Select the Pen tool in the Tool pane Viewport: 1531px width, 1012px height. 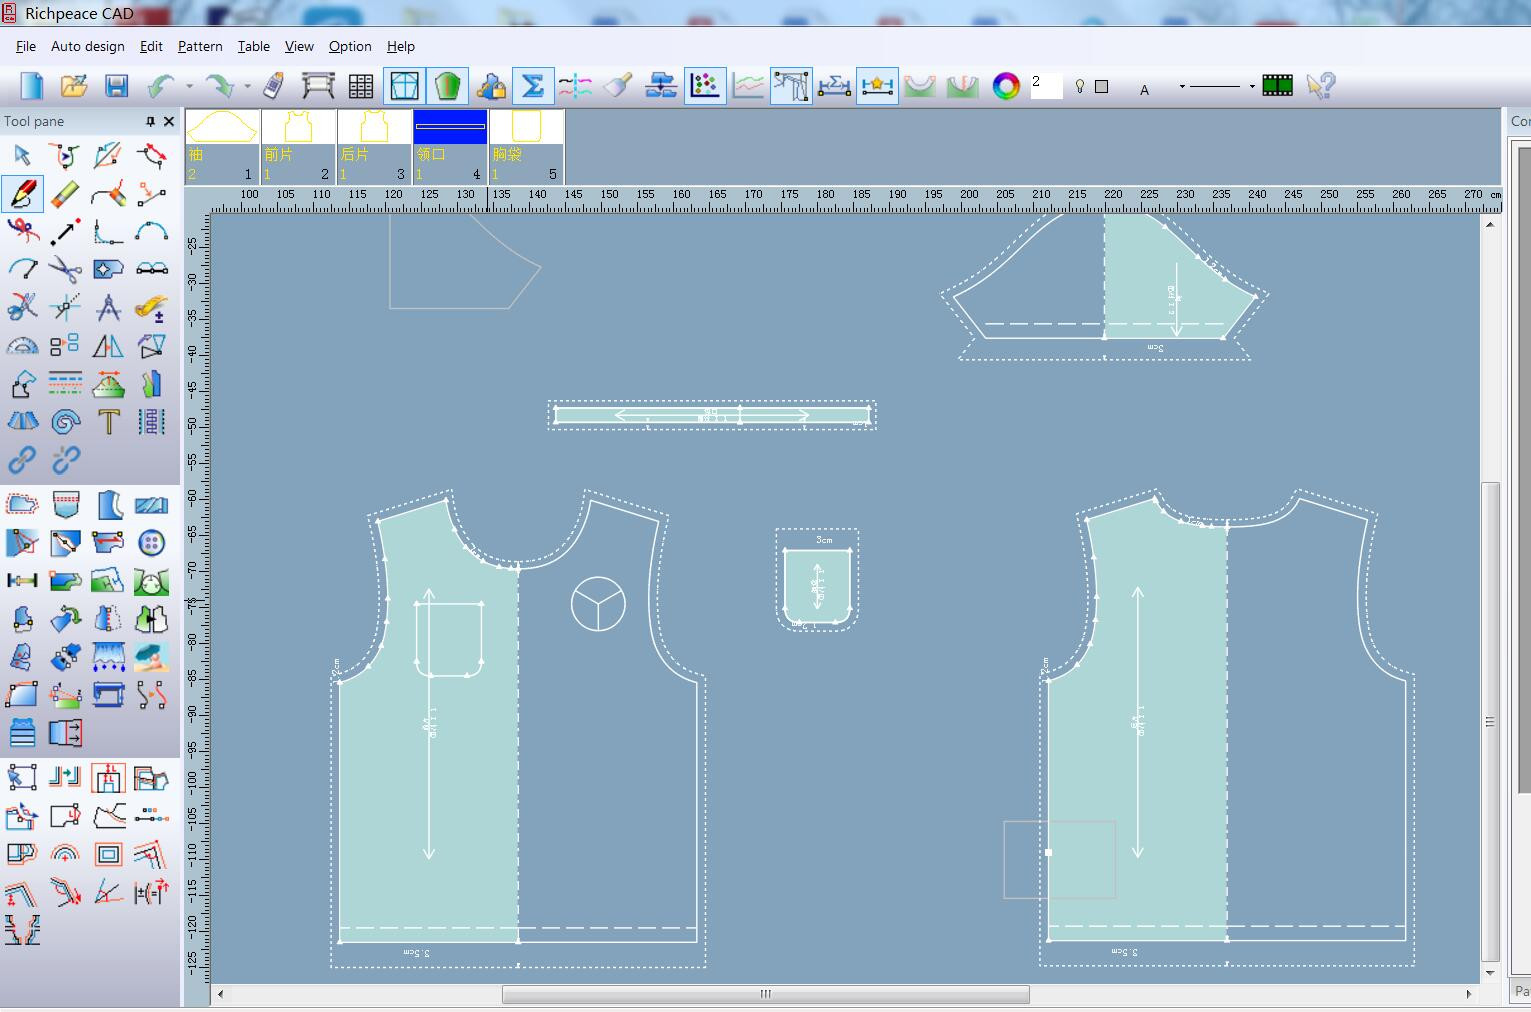coord(22,193)
